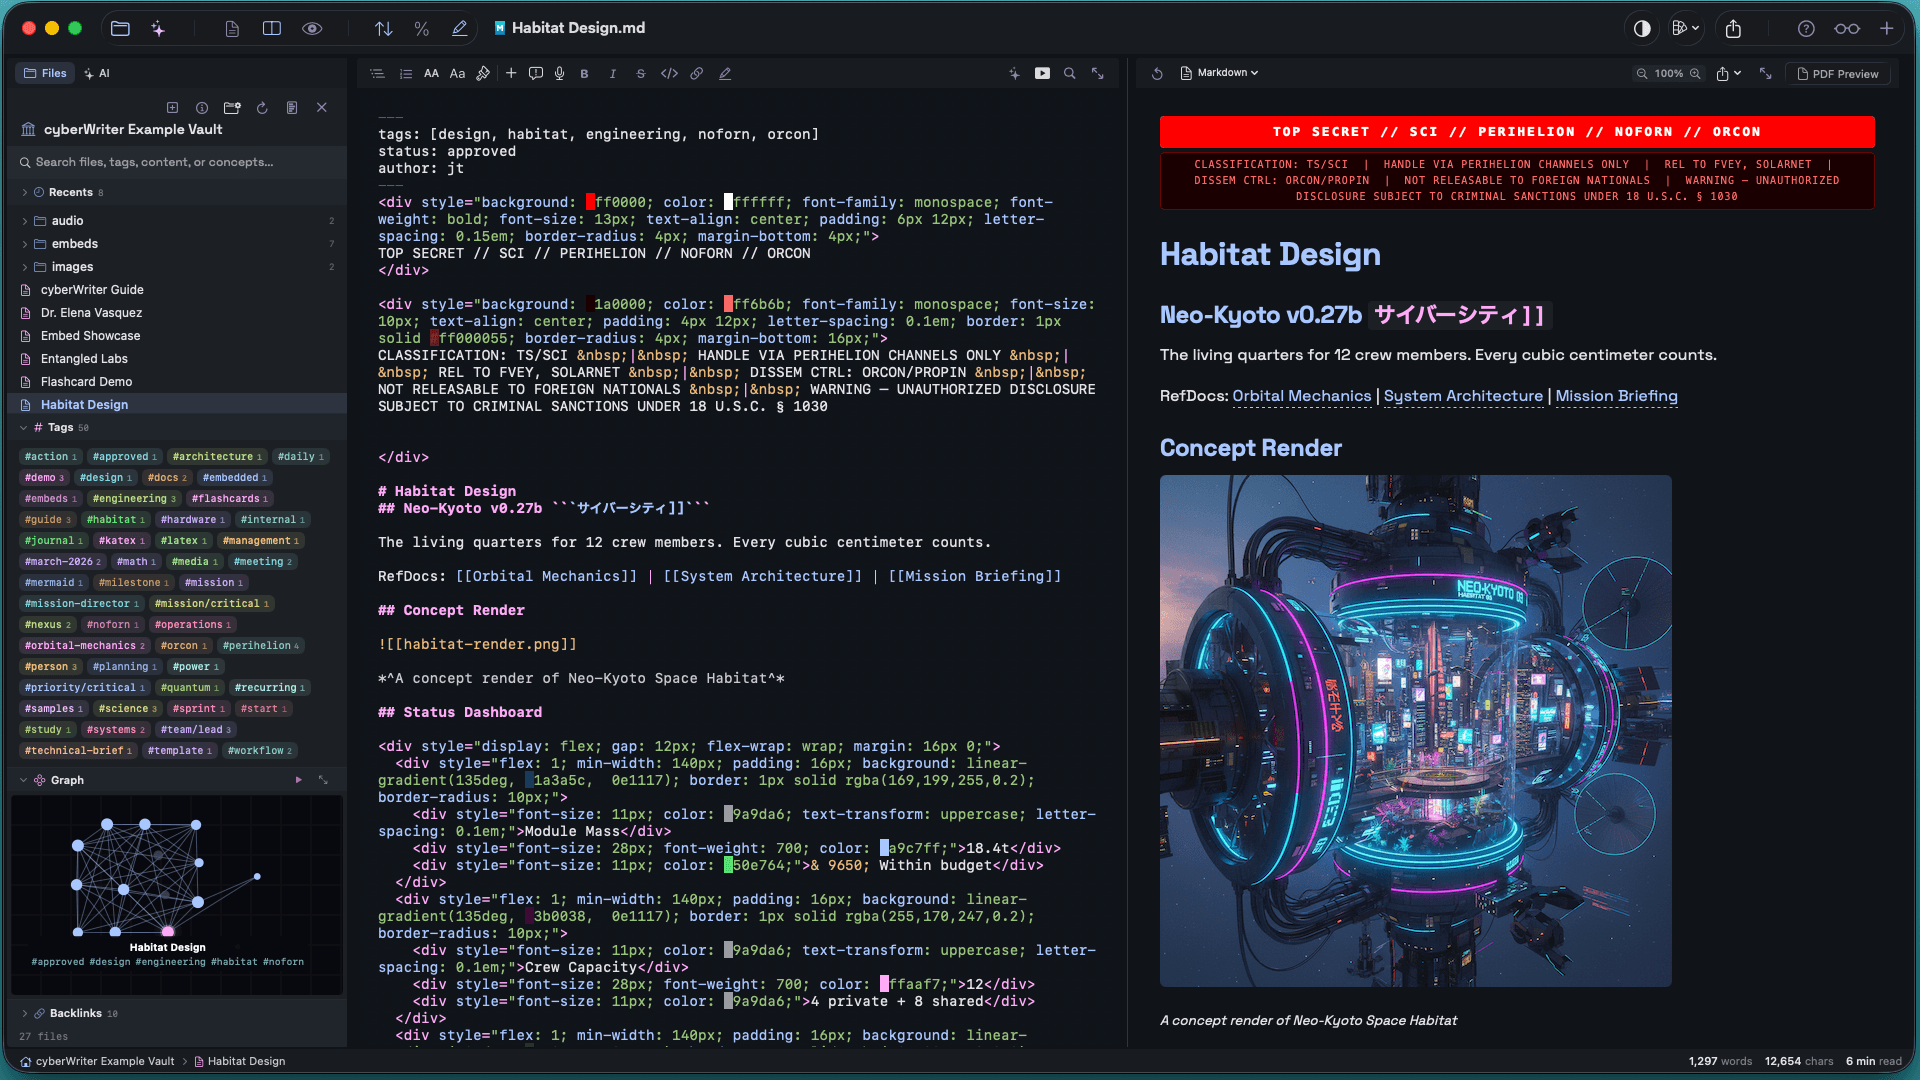
Task: Filter by the #quantum tag
Action: (189, 688)
